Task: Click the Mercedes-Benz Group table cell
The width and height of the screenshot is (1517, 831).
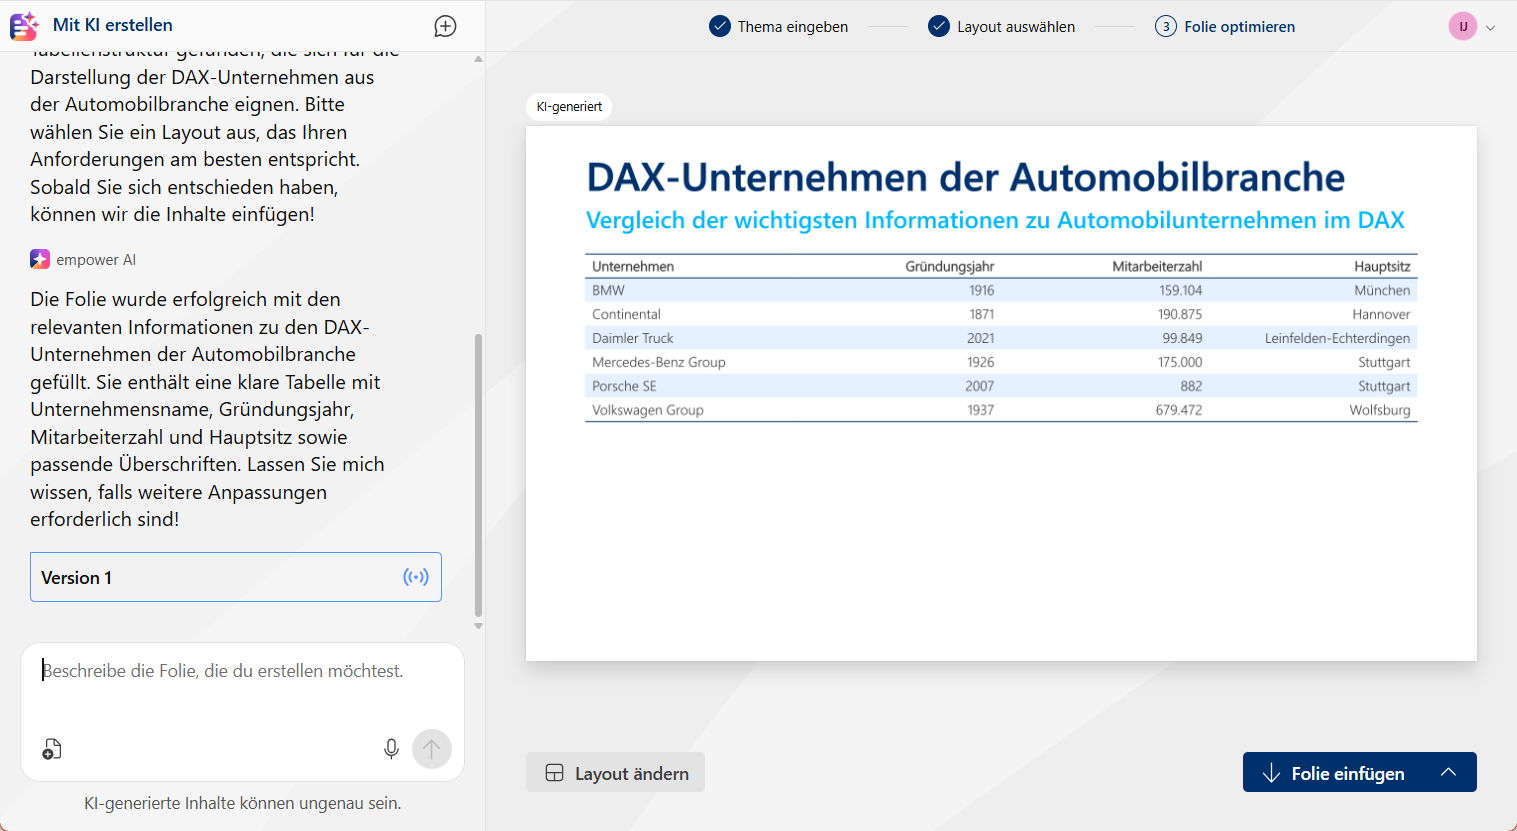Action: [x=658, y=362]
